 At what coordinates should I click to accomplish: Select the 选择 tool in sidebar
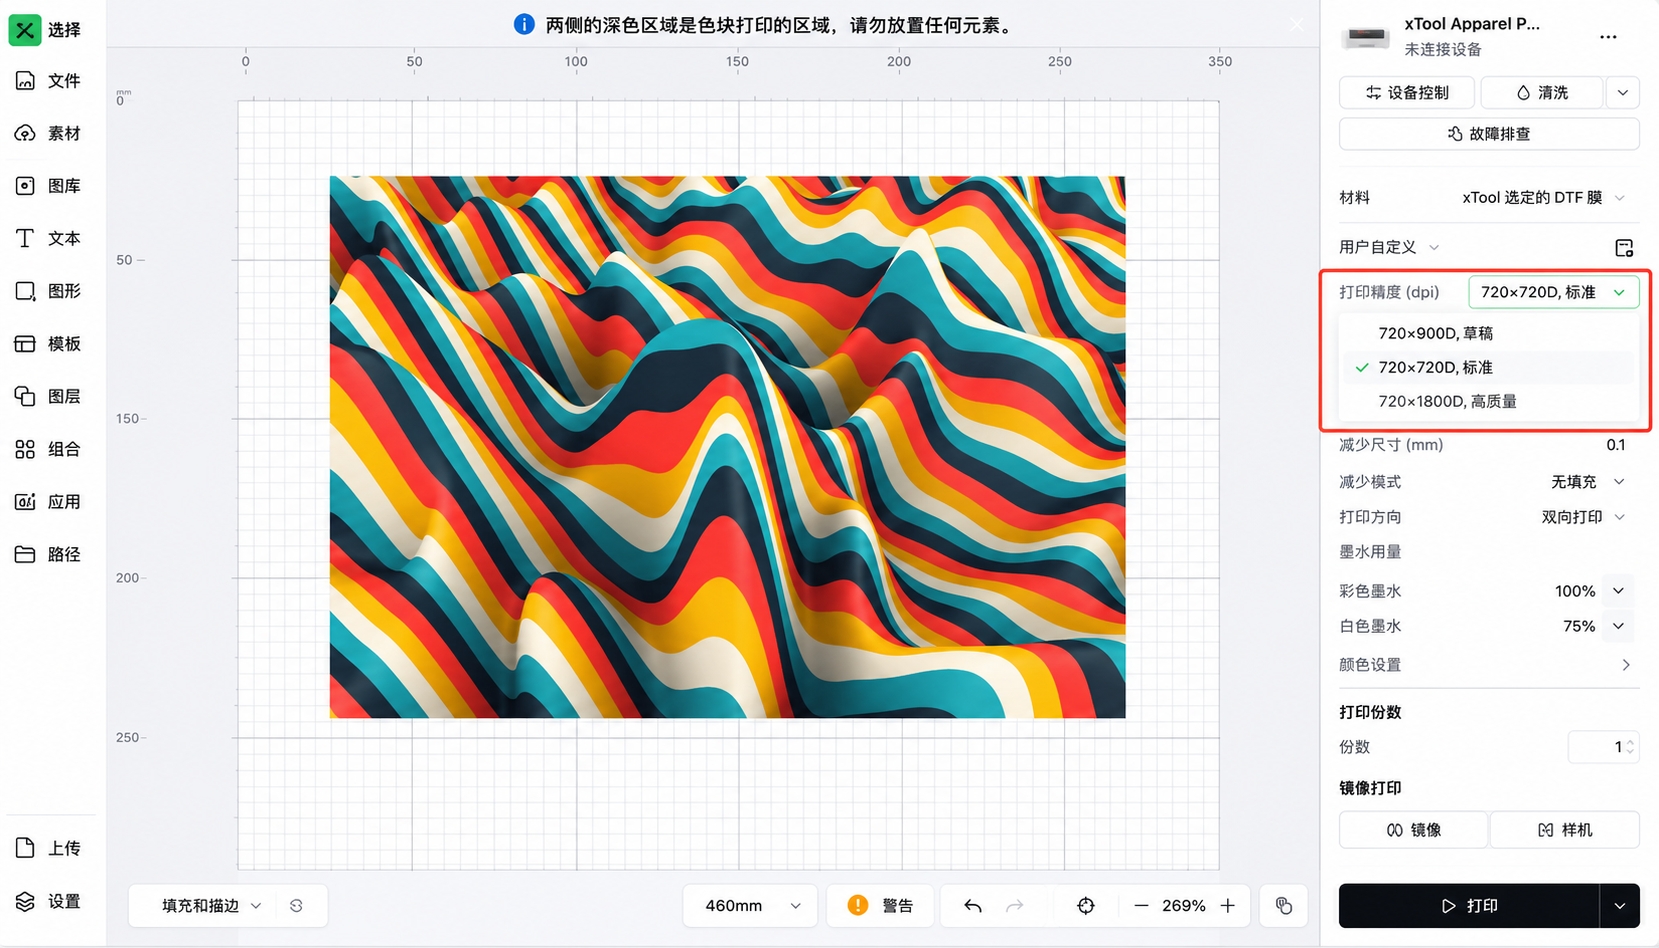tap(46, 29)
